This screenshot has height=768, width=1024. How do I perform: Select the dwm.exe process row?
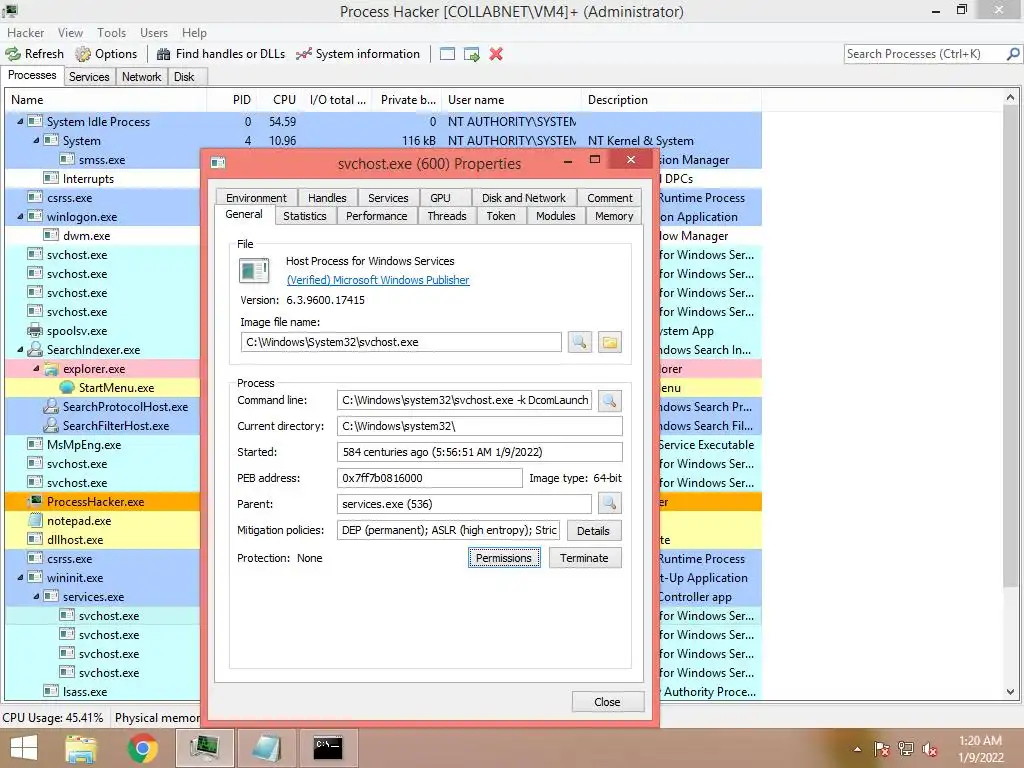click(x=383, y=236)
